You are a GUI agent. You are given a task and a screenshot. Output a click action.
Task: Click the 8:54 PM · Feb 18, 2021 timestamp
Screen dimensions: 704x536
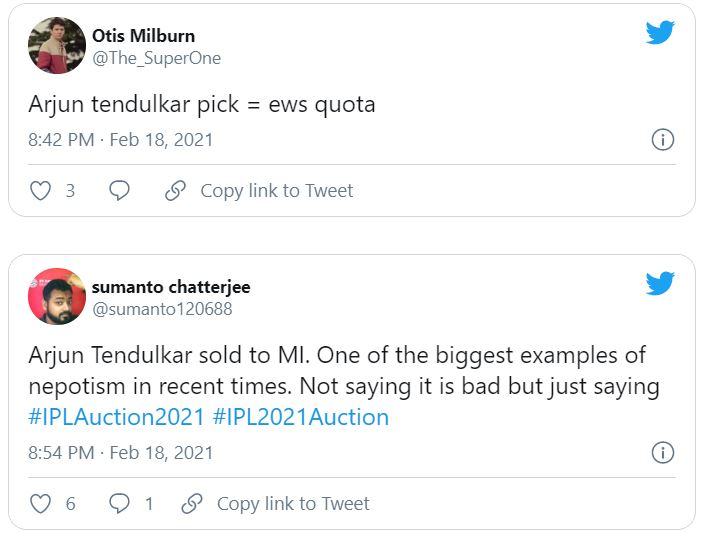[x=121, y=453]
